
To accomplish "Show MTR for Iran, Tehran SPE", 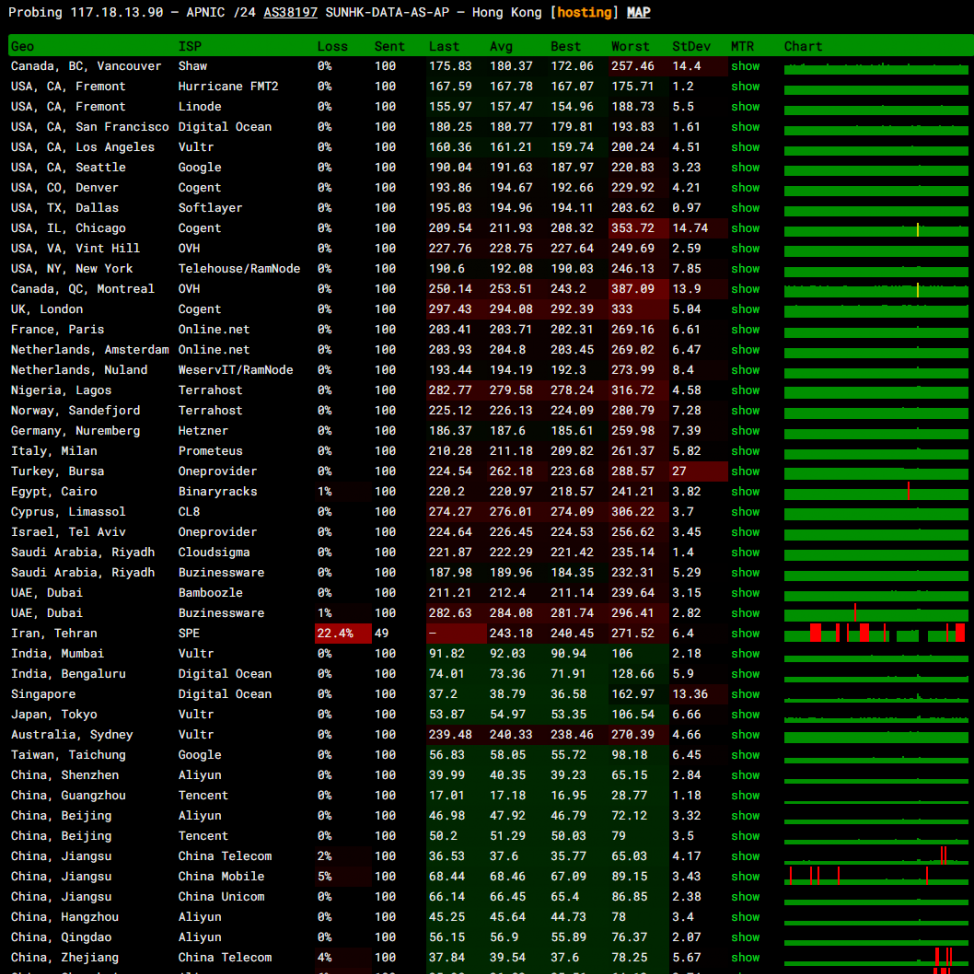I will pyautogui.click(x=745, y=634).
